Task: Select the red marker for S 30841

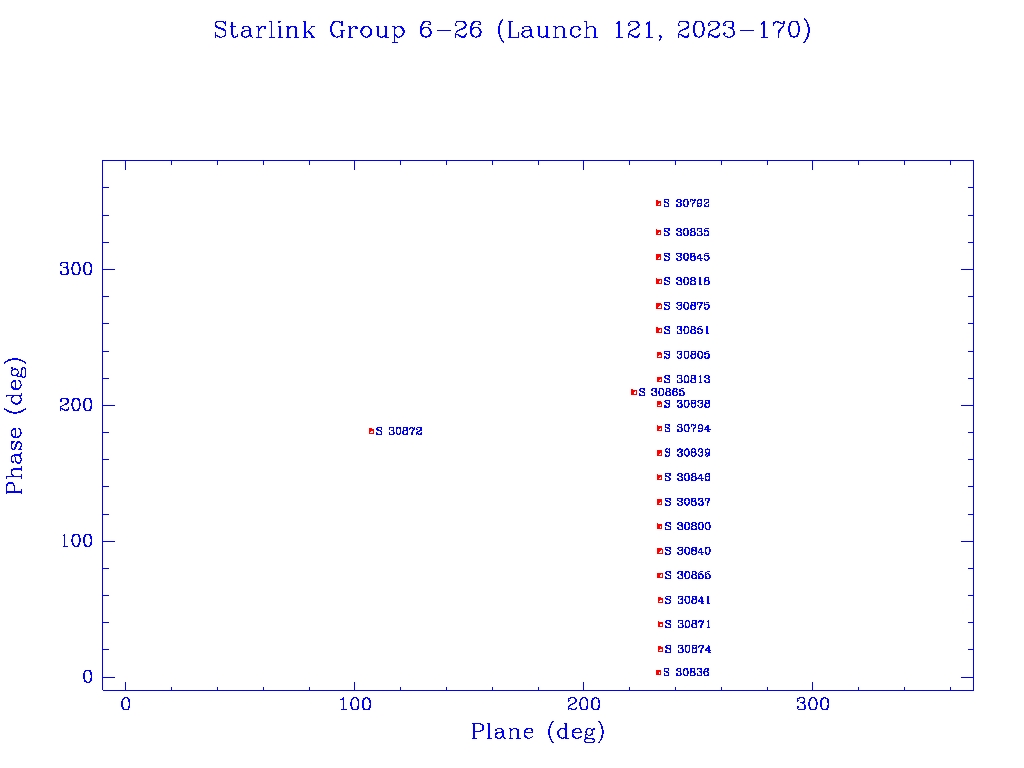Action: (x=660, y=600)
